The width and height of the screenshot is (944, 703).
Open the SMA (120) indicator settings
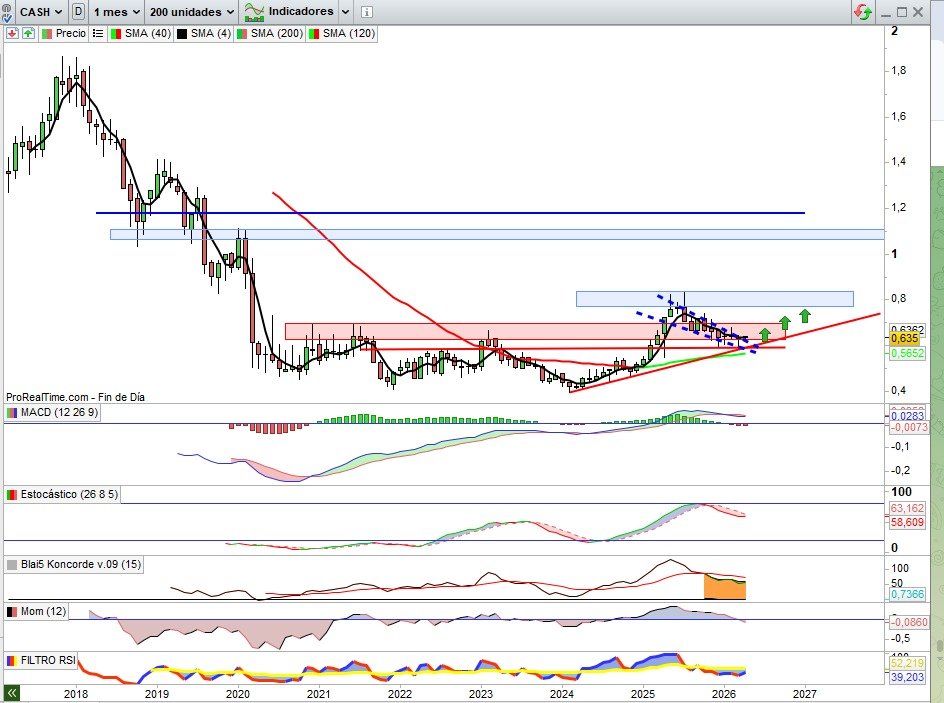point(342,34)
